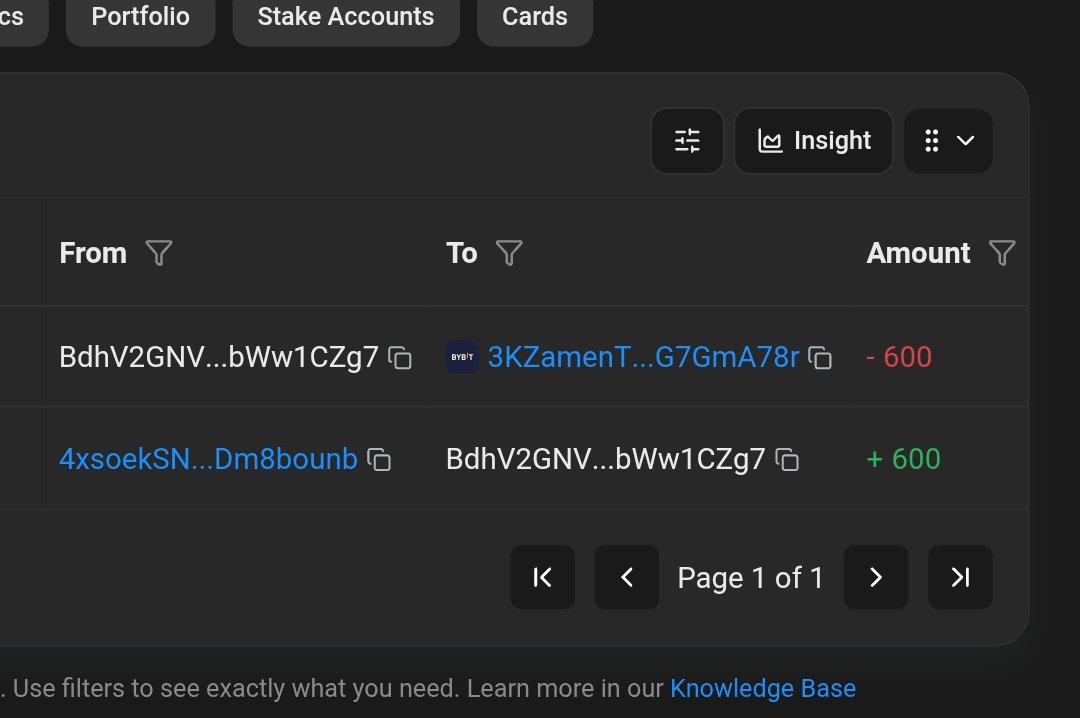Click the From column header
Image resolution: width=1080 pixels, height=718 pixels.
pyautogui.click(x=93, y=253)
